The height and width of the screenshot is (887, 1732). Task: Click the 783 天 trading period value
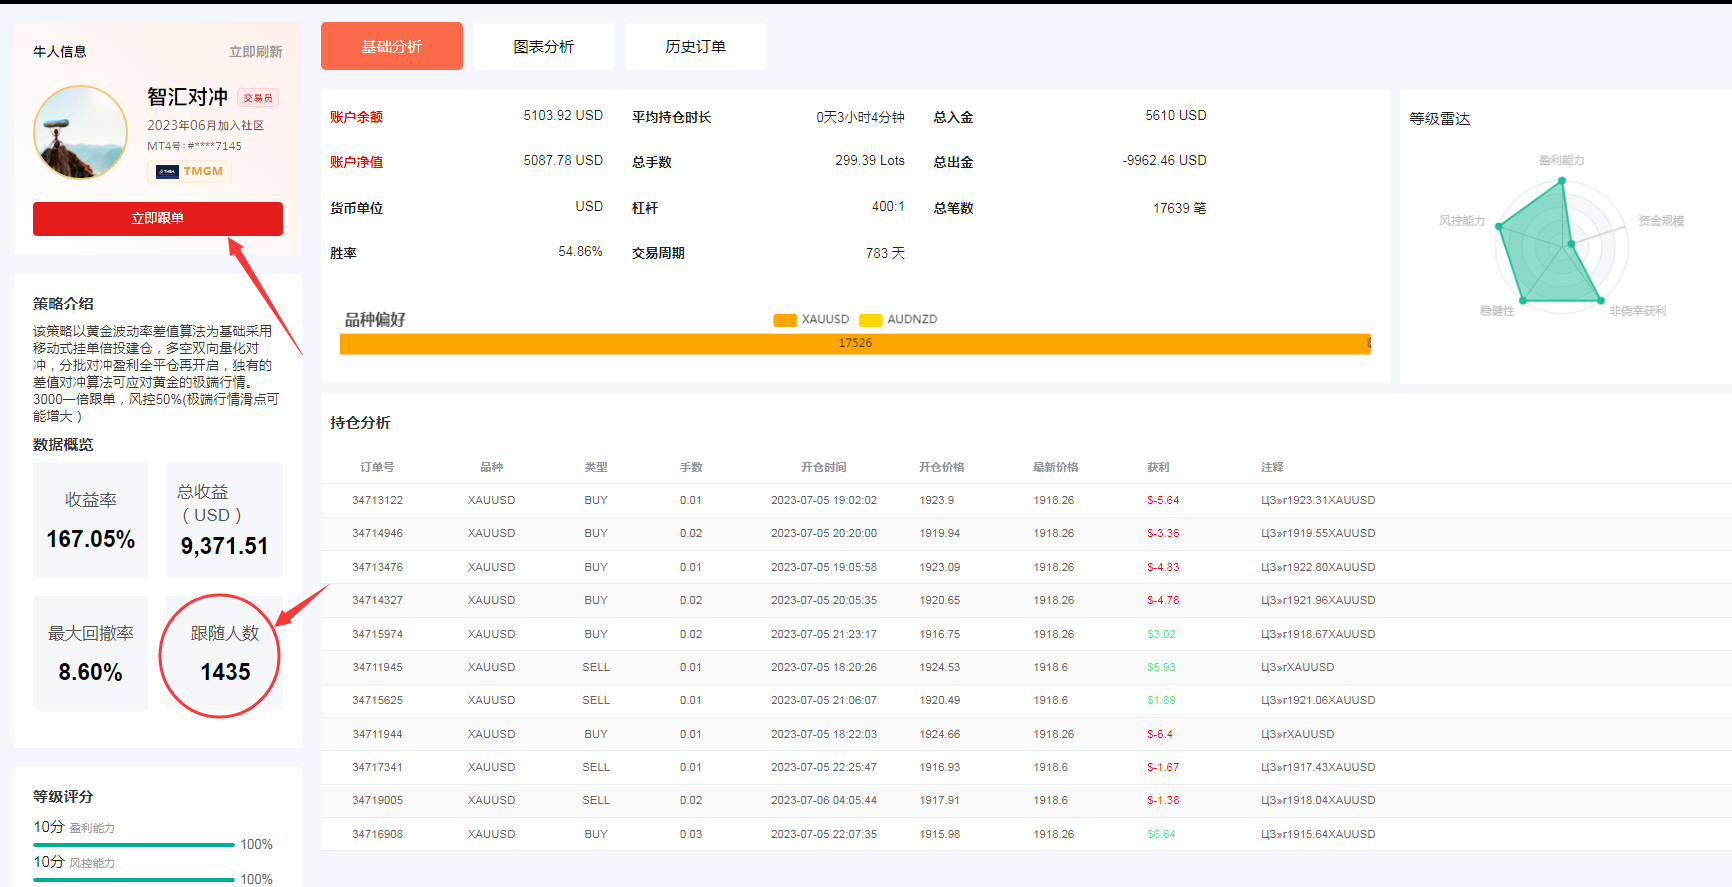[x=885, y=253]
